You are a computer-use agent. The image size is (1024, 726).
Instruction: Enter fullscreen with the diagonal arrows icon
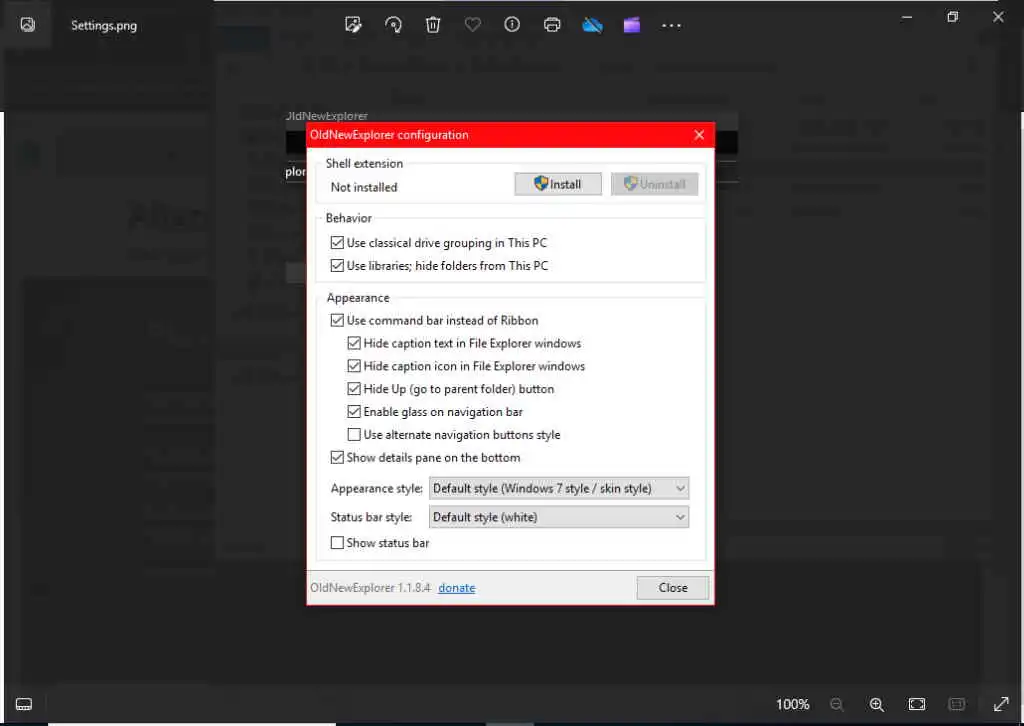(1001, 704)
